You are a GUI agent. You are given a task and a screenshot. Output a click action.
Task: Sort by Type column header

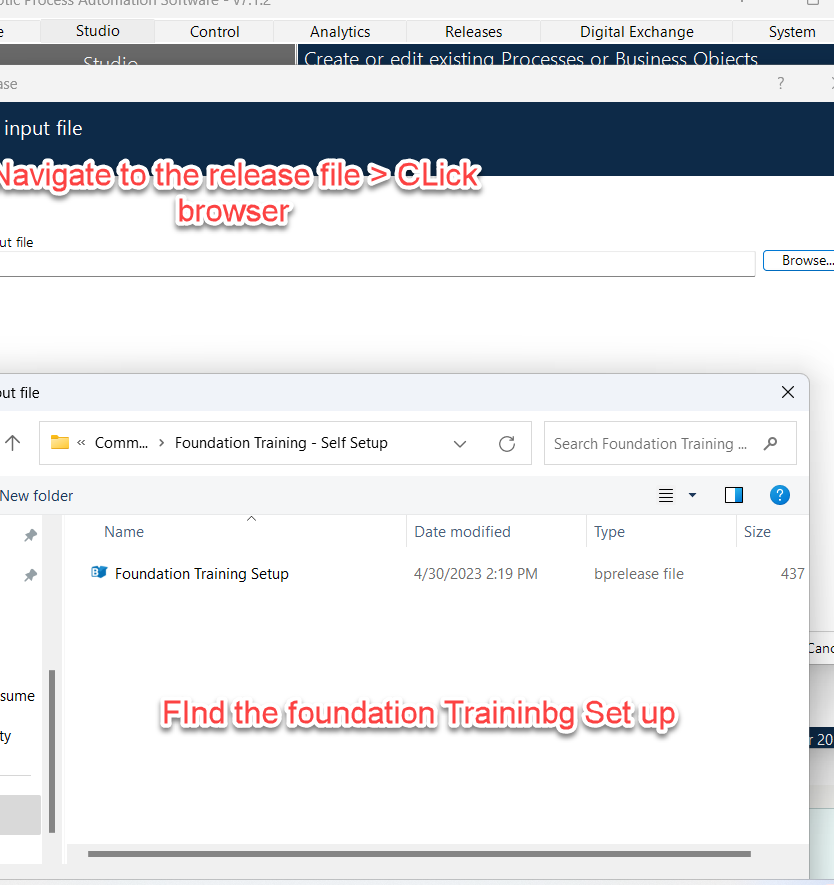609,532
